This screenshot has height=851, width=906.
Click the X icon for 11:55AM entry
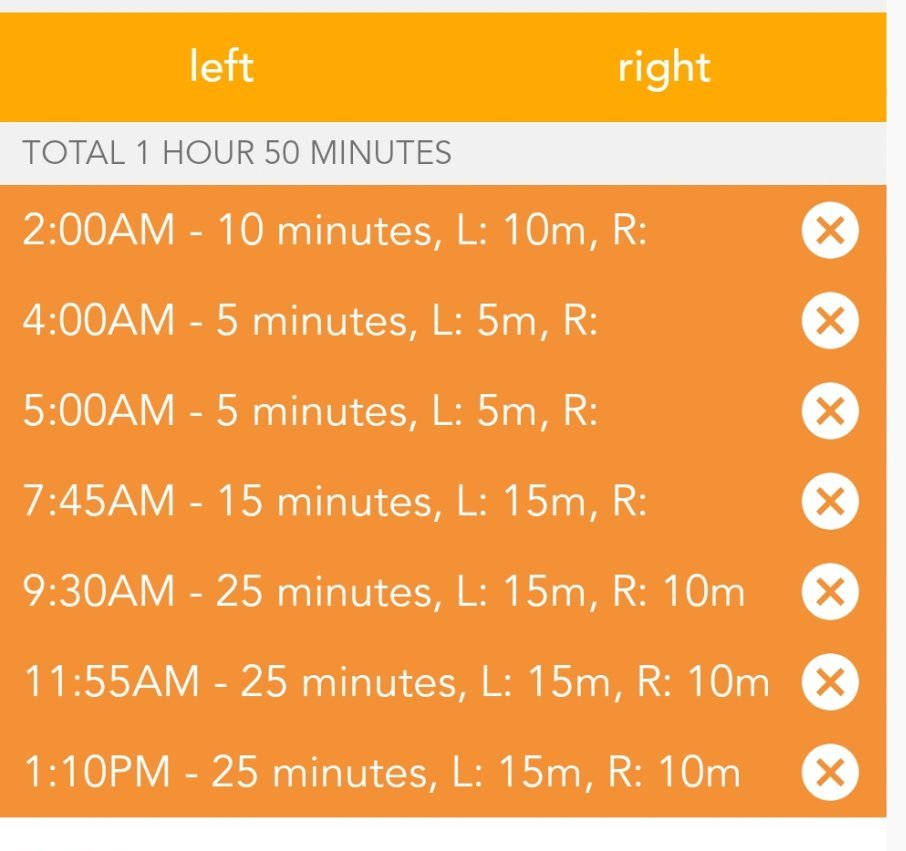pyautogui.click(x=830, y=682)
